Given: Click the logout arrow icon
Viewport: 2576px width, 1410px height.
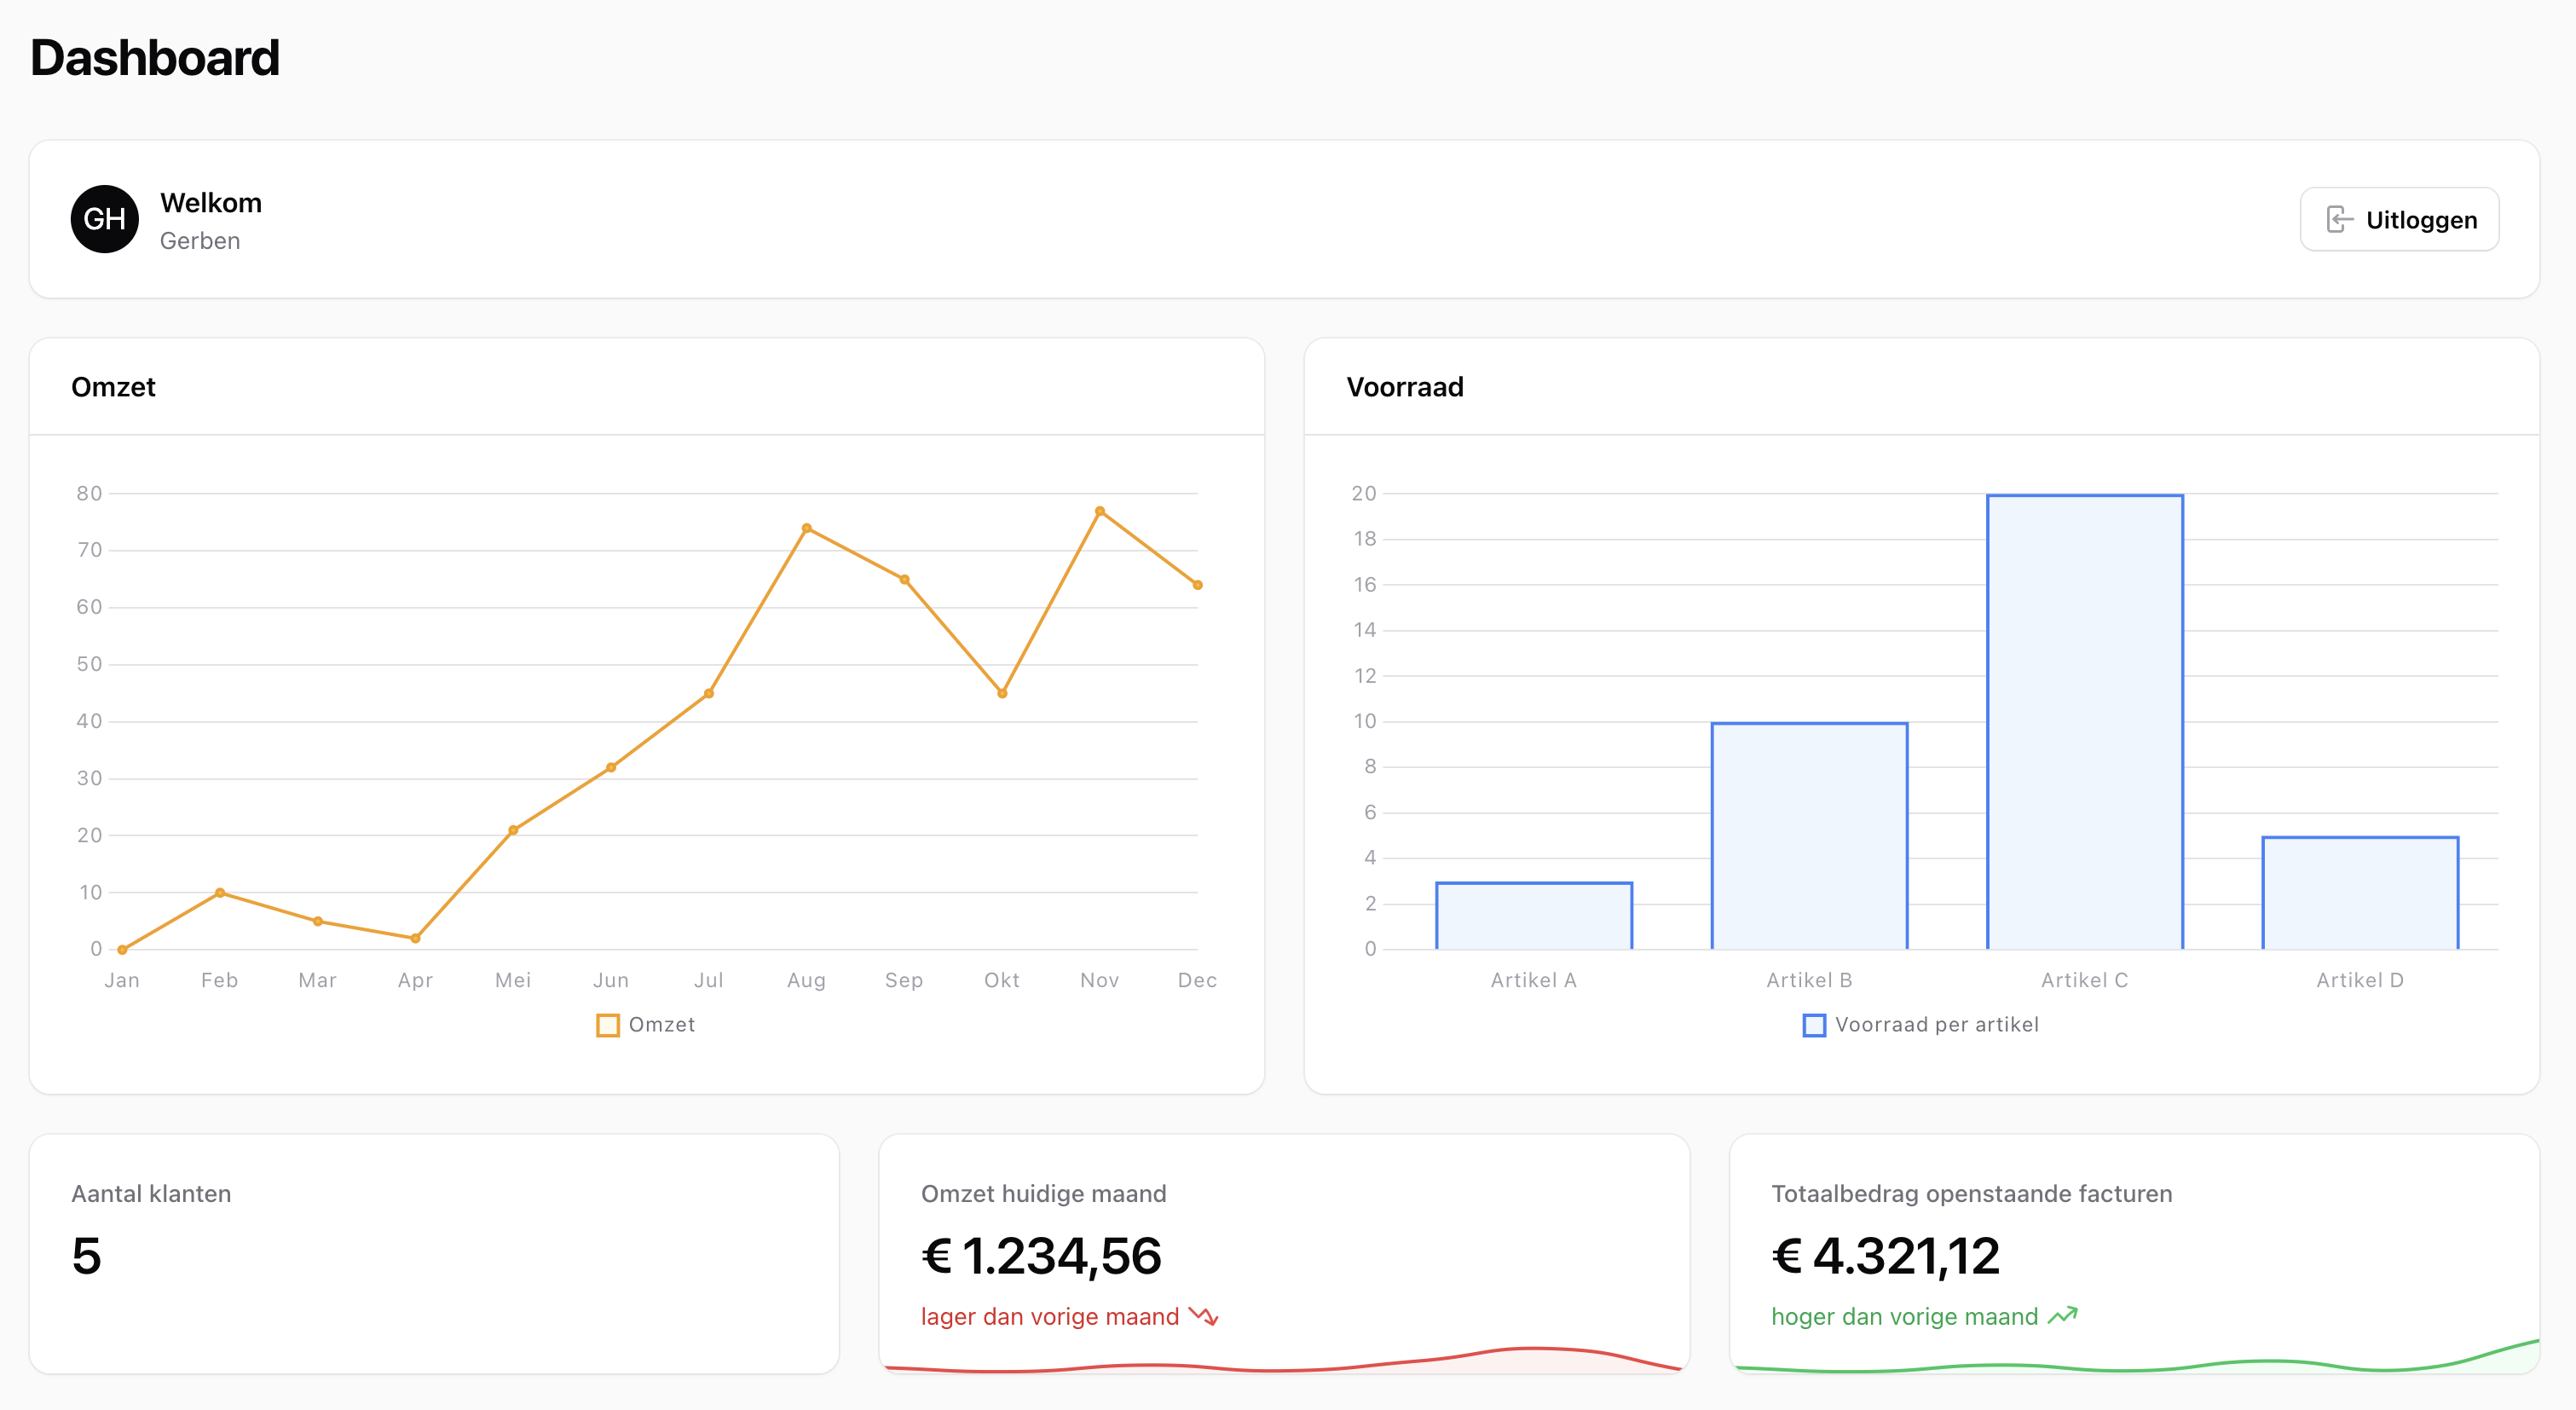Looking at the screenshot, I should [2338, 219].
